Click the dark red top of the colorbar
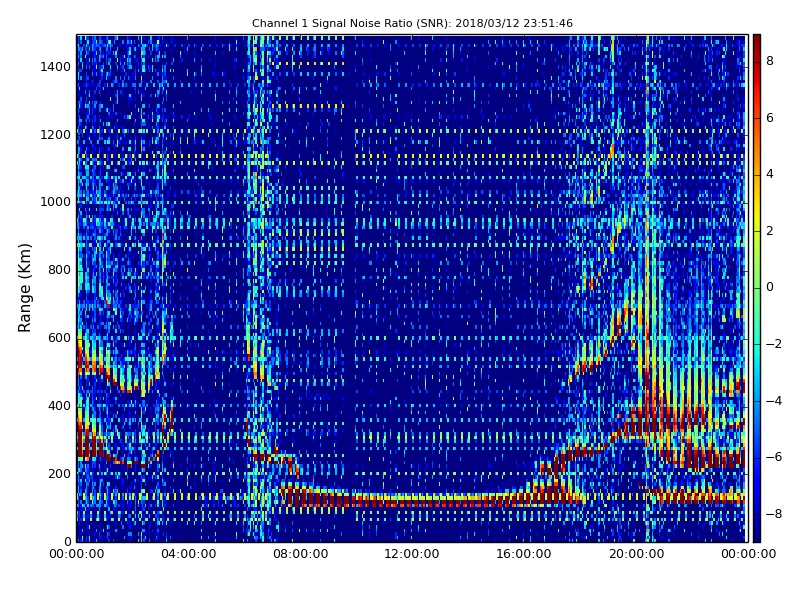Image resolution: width=800 pixels, height=600 pixels. click(x=757, y=43)
